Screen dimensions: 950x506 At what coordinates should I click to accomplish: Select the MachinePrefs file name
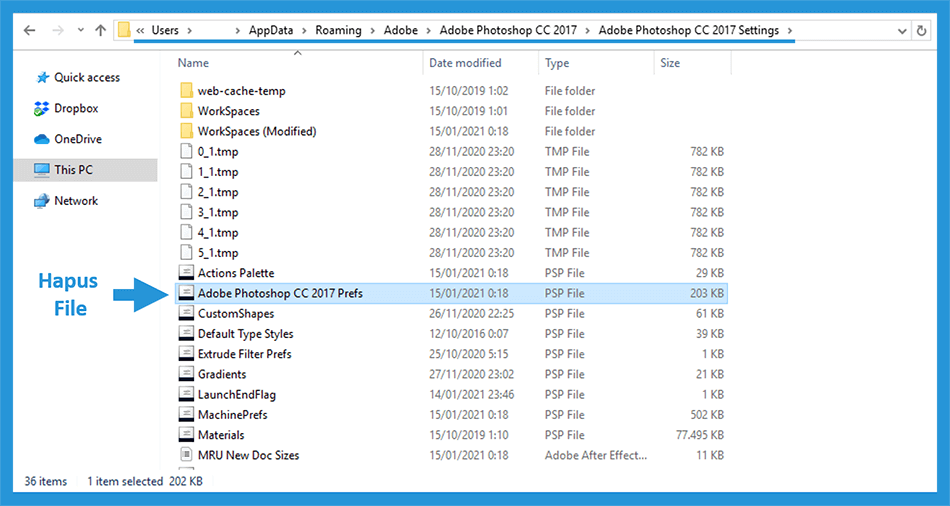click(x=232, y=415)
